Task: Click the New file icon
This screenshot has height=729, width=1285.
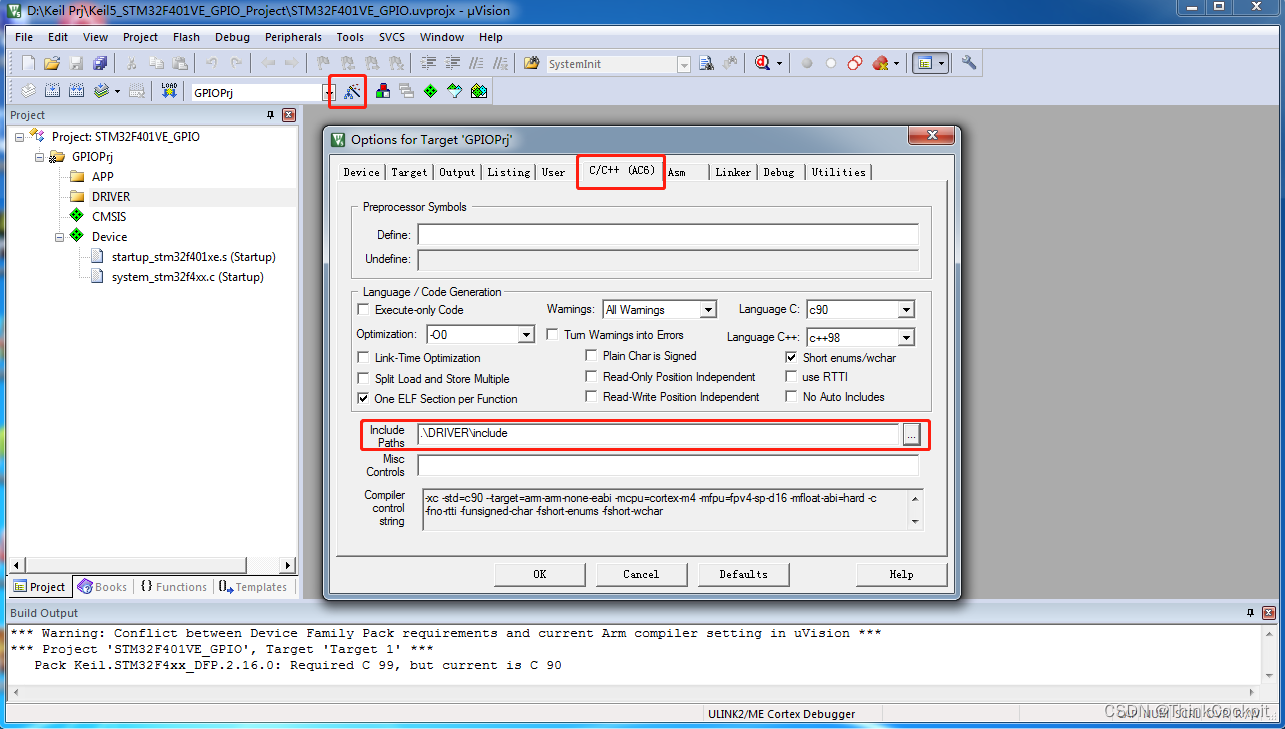Action: click(28, 63)
